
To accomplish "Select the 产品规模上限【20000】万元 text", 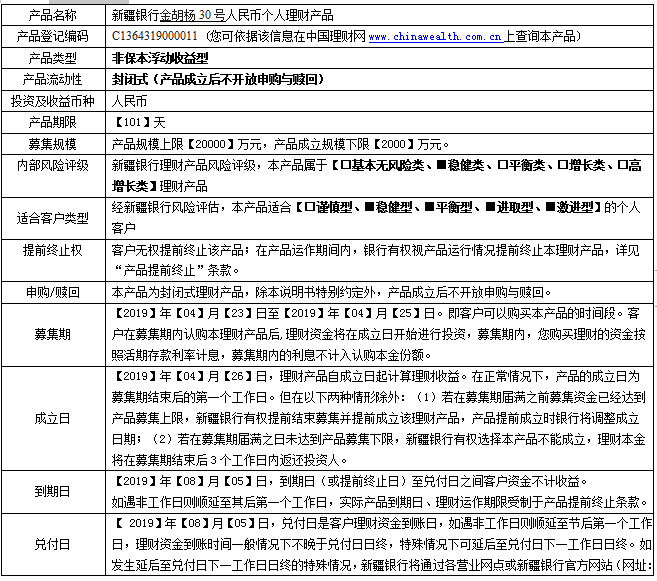I will click(186, 144).
